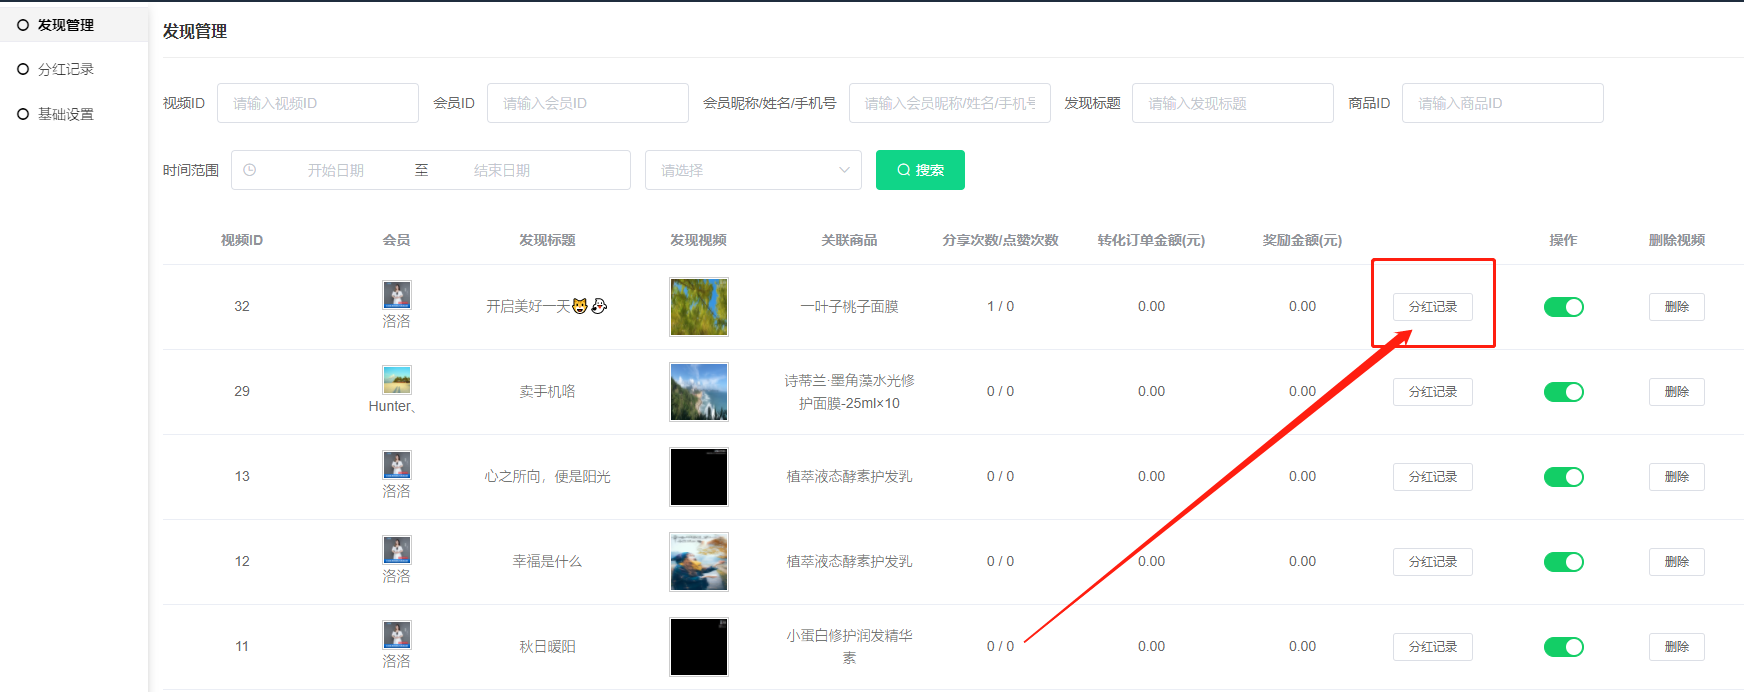Click the circle icon beside 发现管理

coord(23,25)
